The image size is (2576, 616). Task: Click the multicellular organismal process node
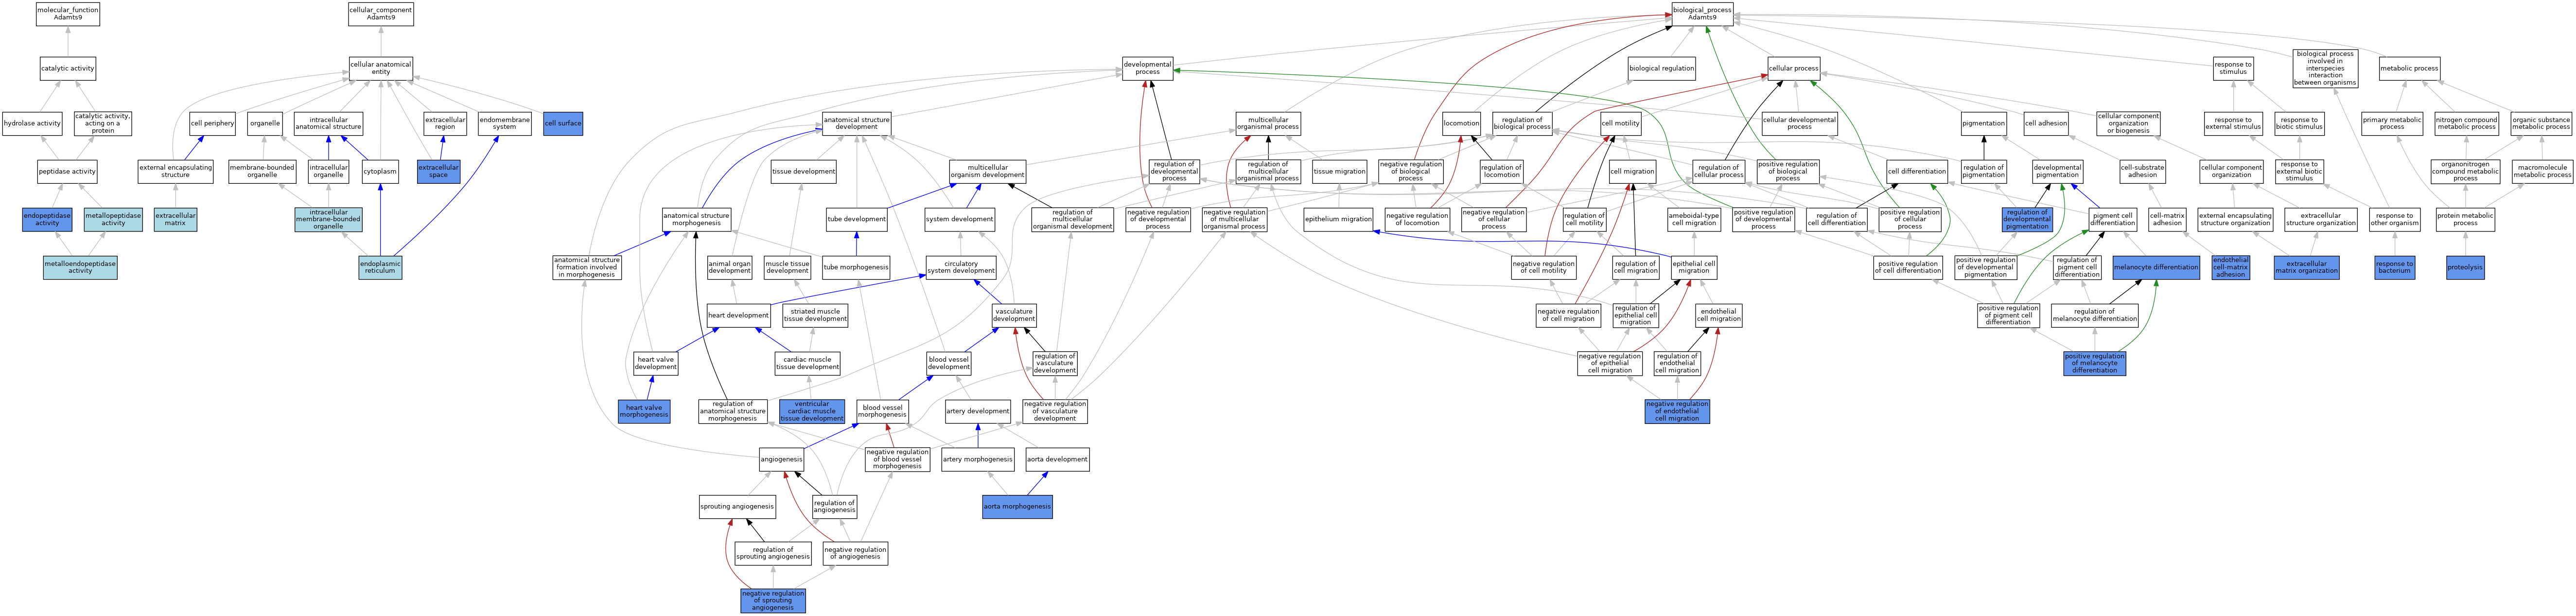[x=1268, y=124]
